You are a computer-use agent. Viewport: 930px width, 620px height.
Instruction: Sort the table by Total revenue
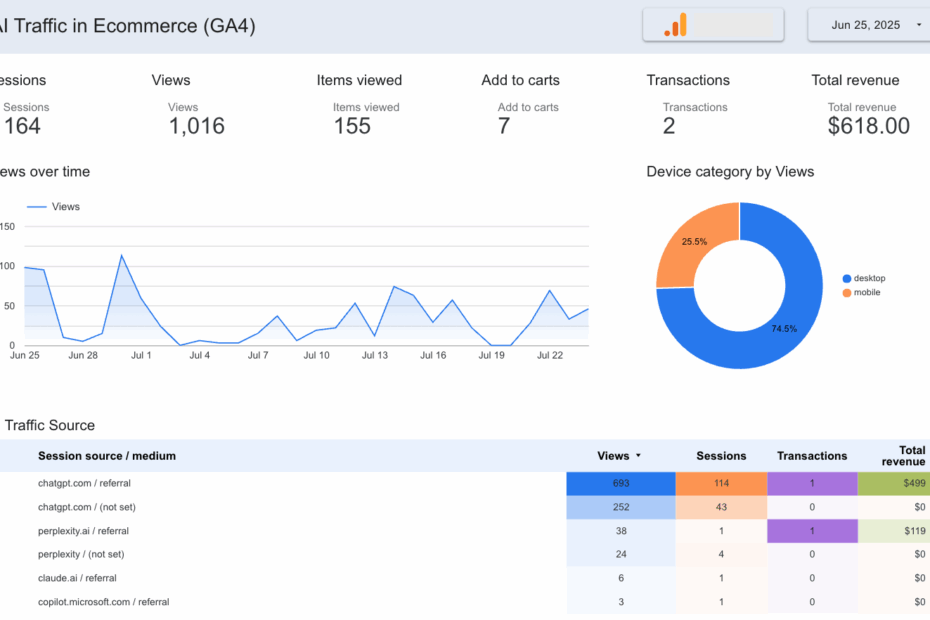[x=901, y=455]
